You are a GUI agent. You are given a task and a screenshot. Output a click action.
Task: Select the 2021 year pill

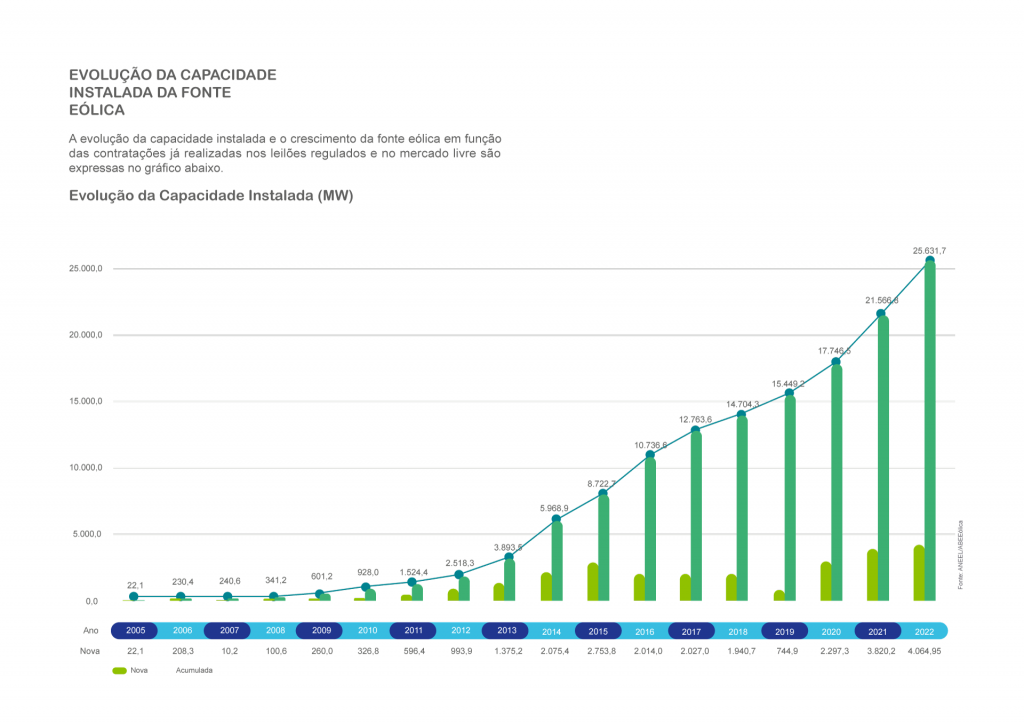tap(879, 631)
